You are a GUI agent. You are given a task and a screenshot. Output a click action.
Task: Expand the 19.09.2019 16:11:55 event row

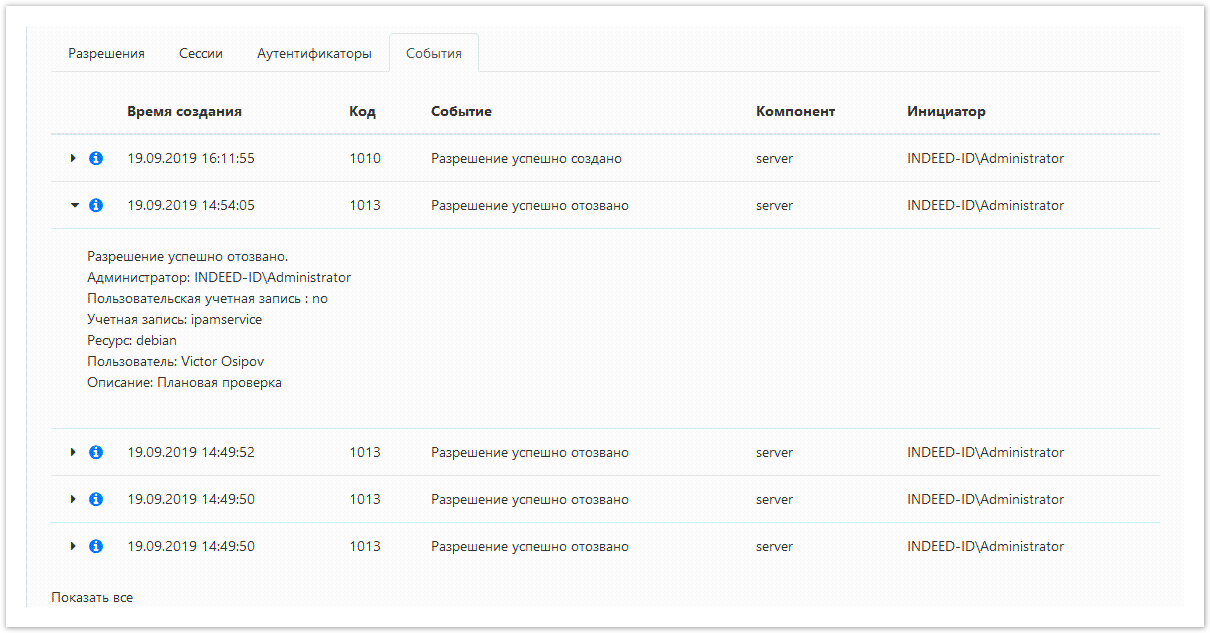click(x=73, y=158)
